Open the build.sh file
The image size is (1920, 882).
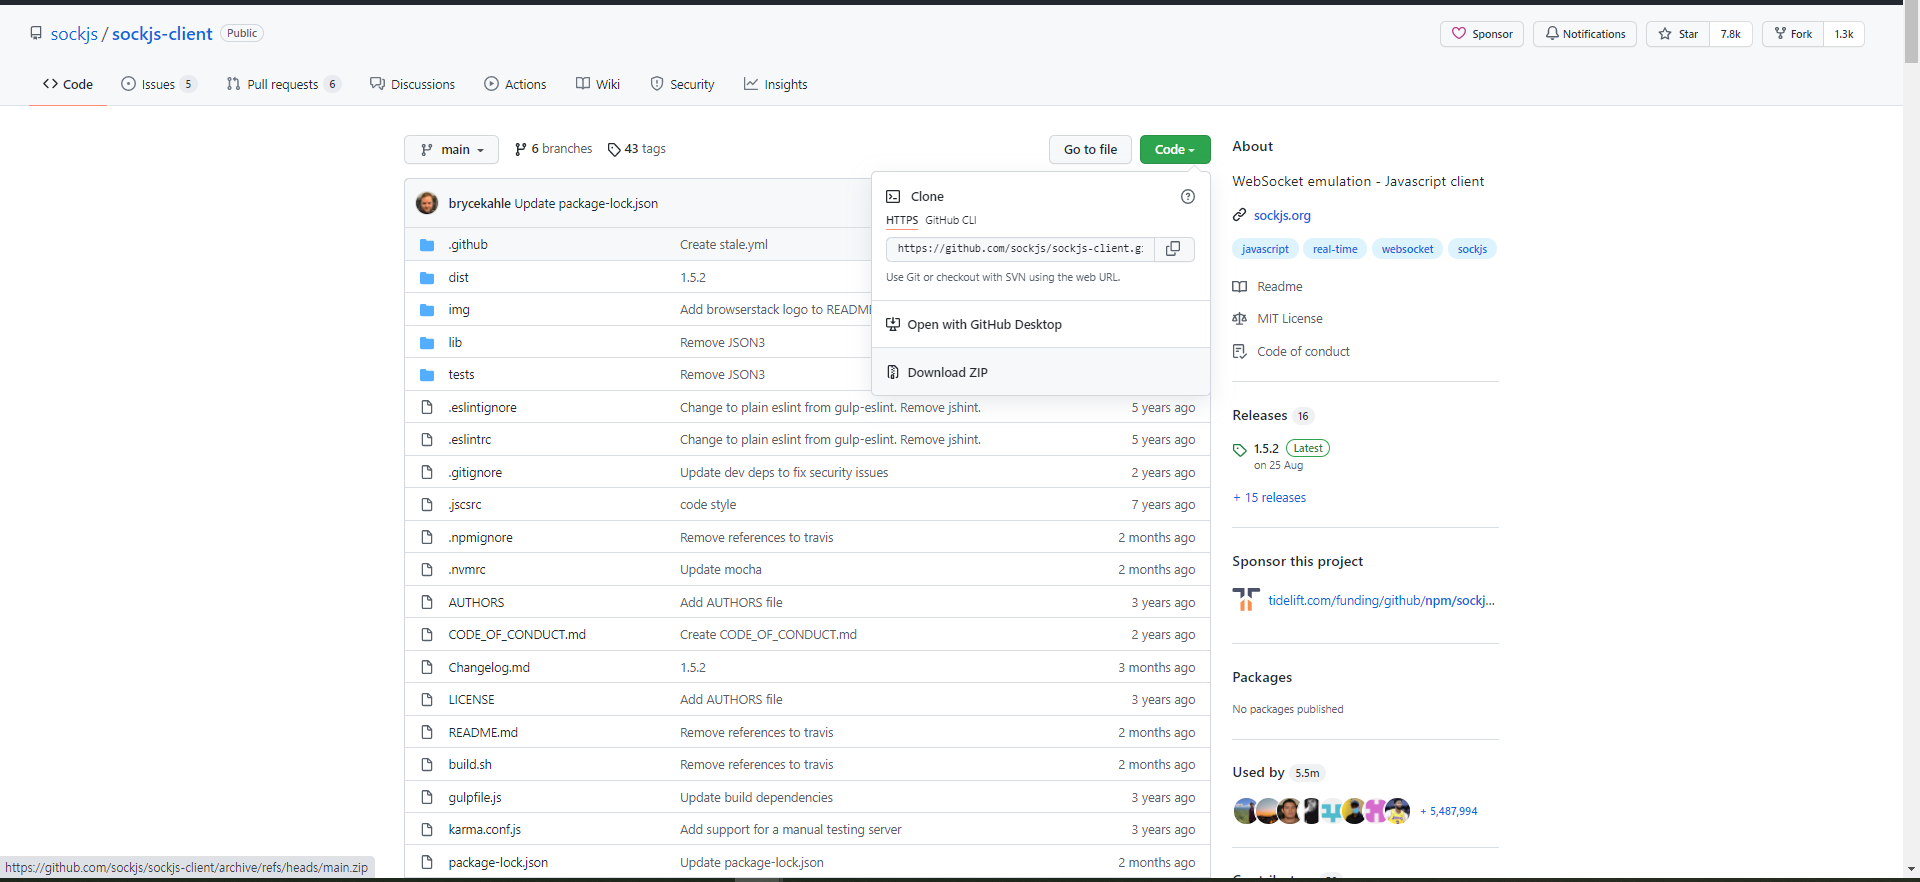tap(470, 765)
